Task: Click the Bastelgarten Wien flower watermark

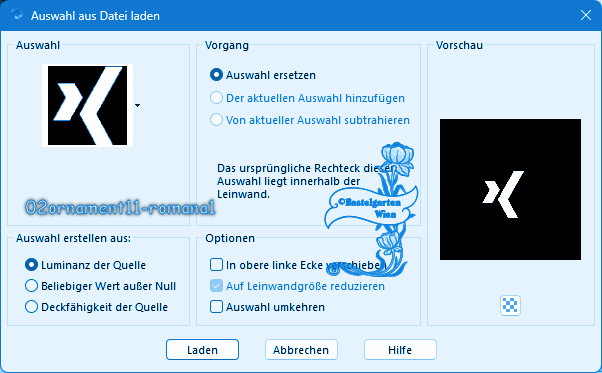Action: [x=371, y=209]
